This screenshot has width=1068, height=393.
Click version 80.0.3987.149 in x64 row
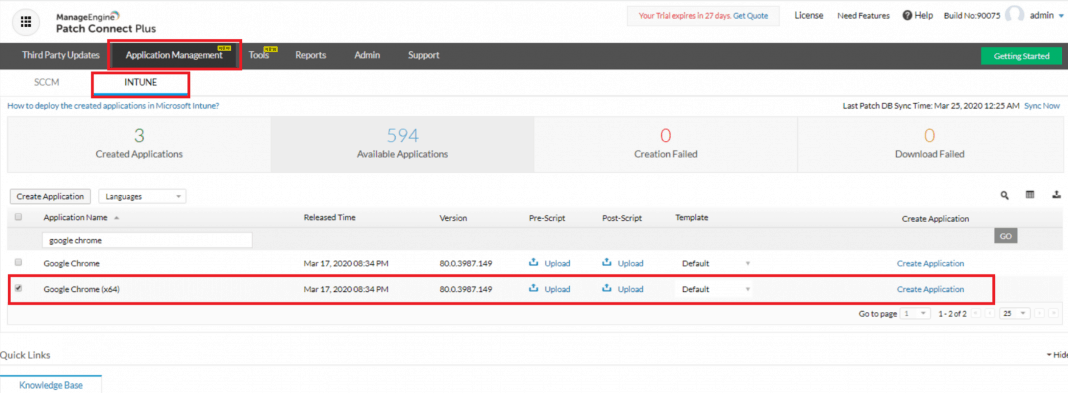pyautogui.click(x=467, y=289)
